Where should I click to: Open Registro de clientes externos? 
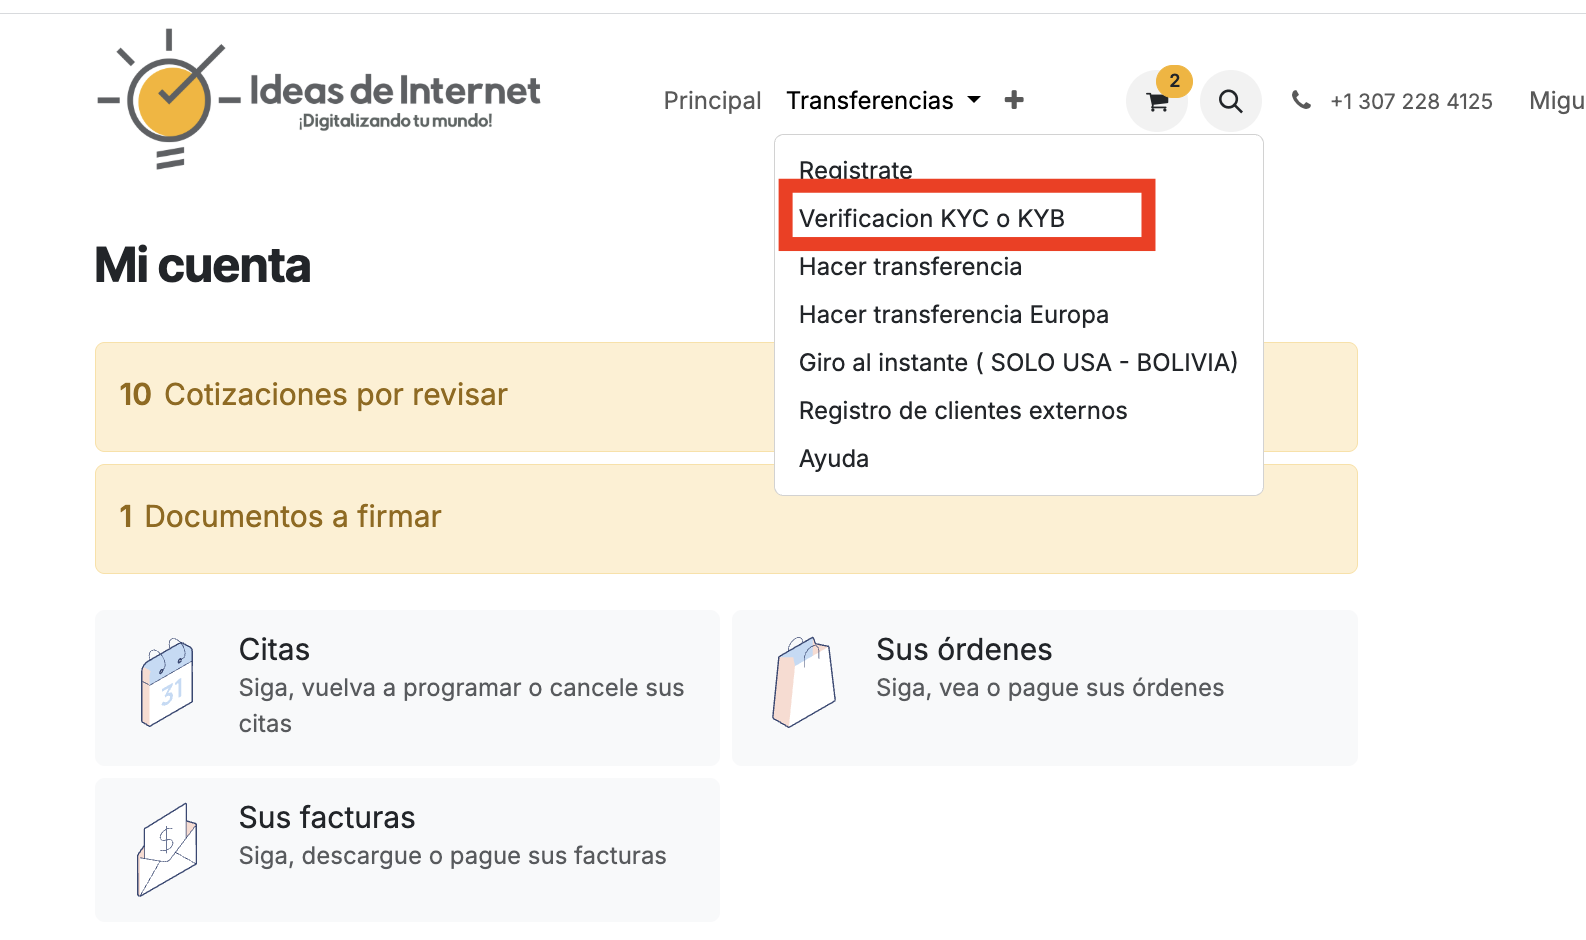click(962, 411)
